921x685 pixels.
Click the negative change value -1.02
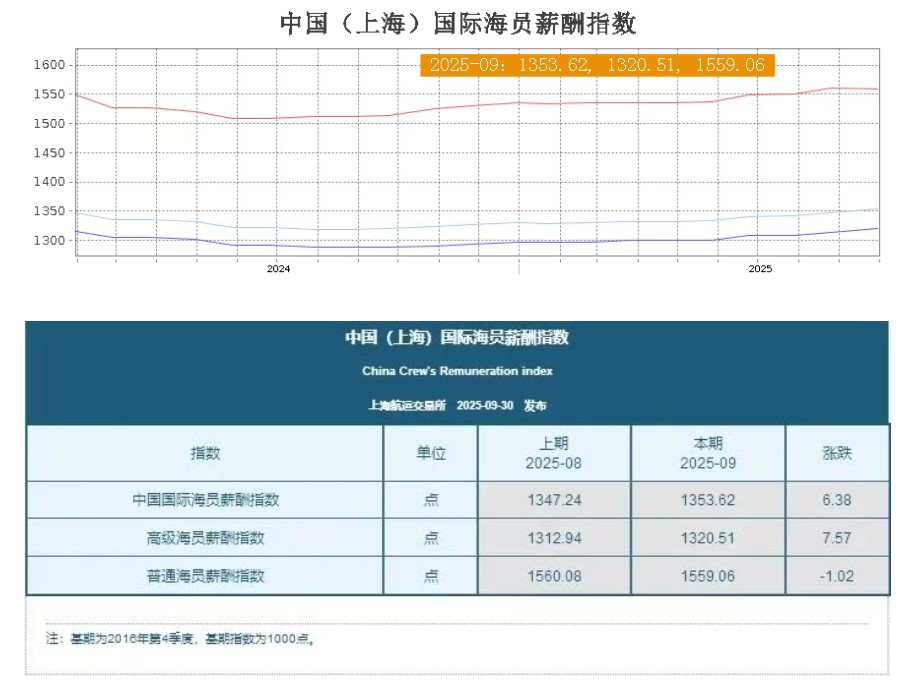(x=838, y=575)
